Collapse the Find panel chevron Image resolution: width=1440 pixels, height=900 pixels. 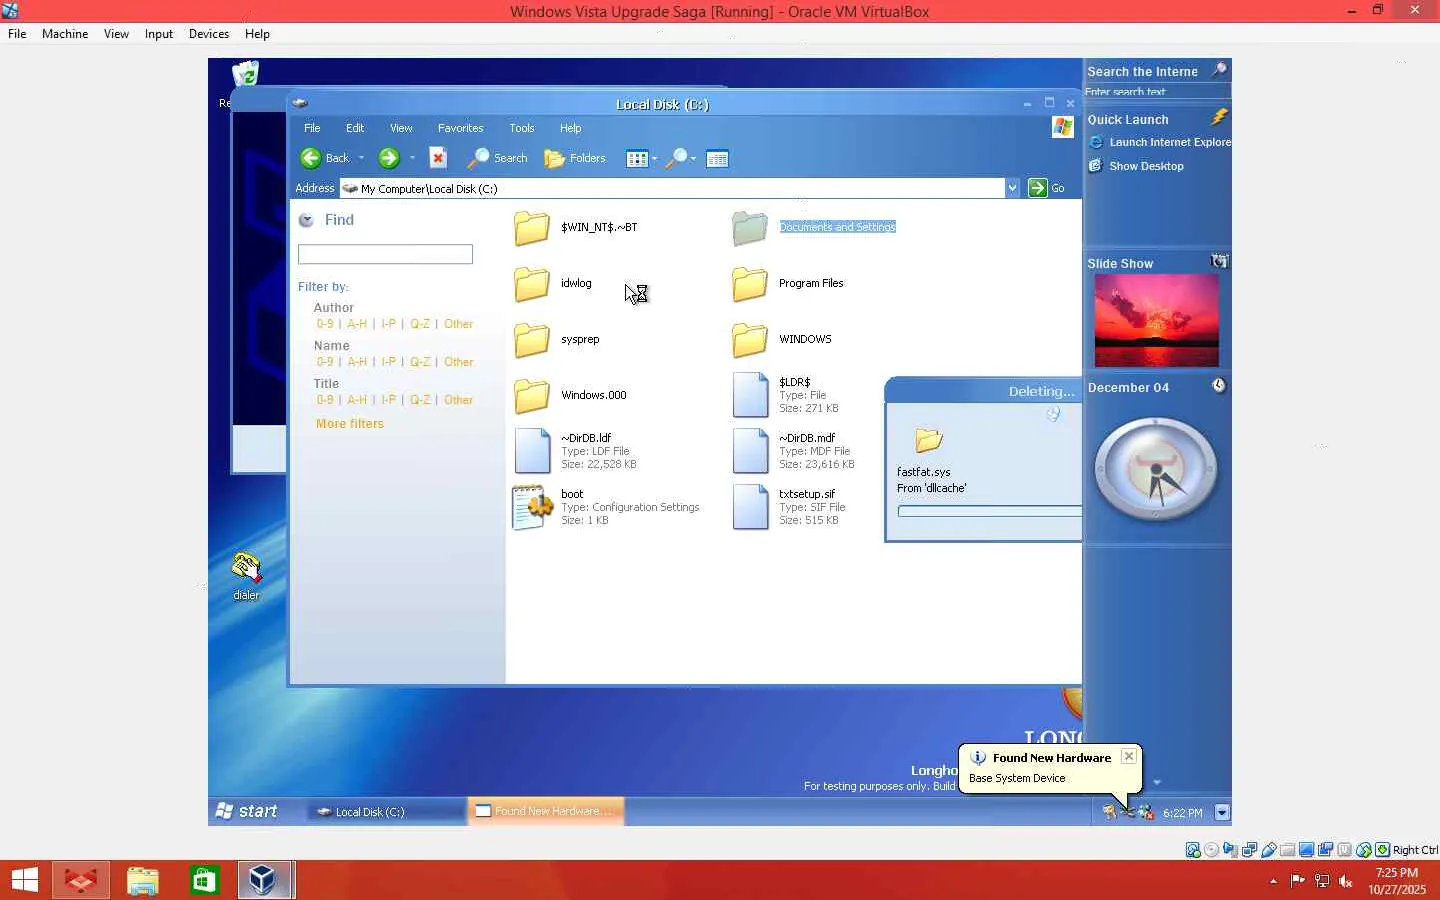tap(306, 220)
